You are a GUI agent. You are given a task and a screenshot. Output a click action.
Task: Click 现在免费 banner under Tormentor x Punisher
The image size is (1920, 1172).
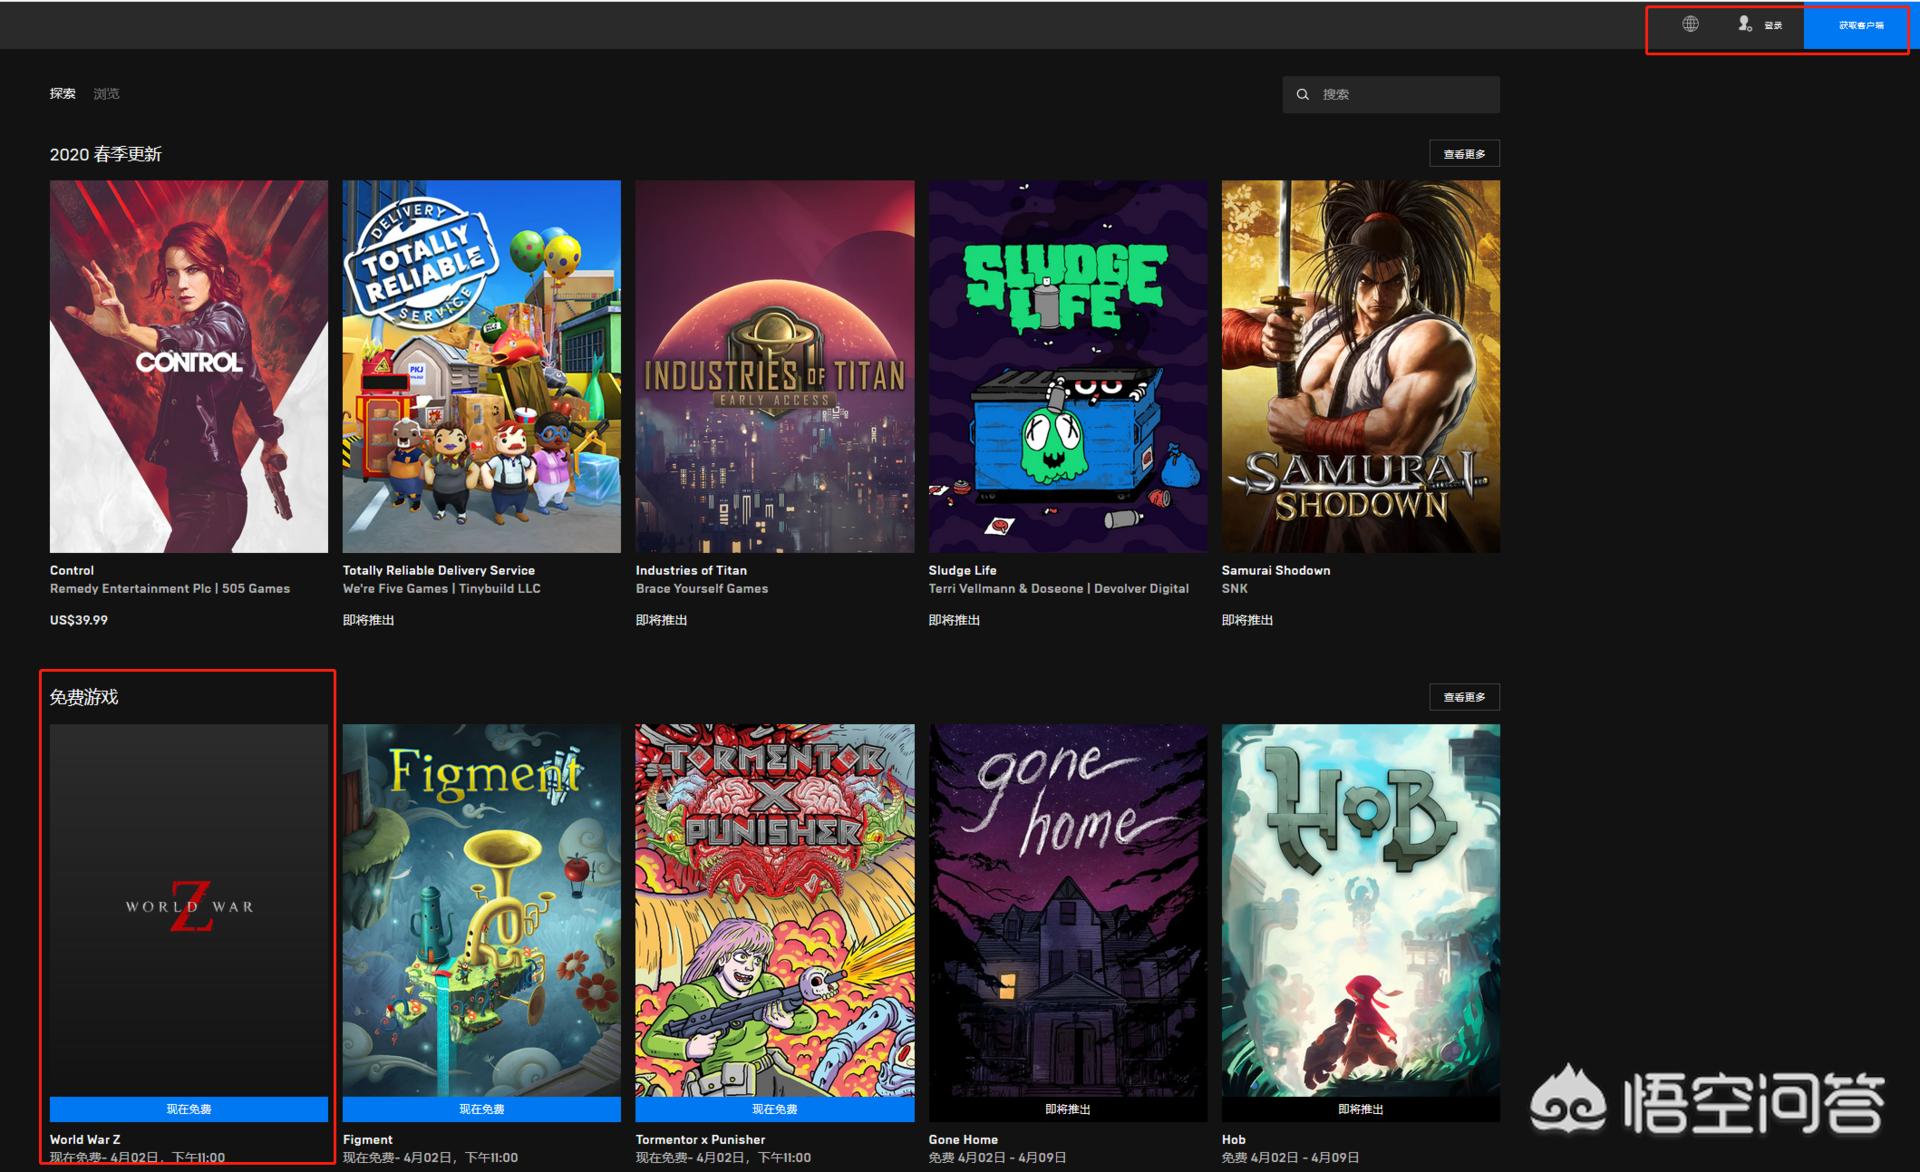click(775, 1109)
